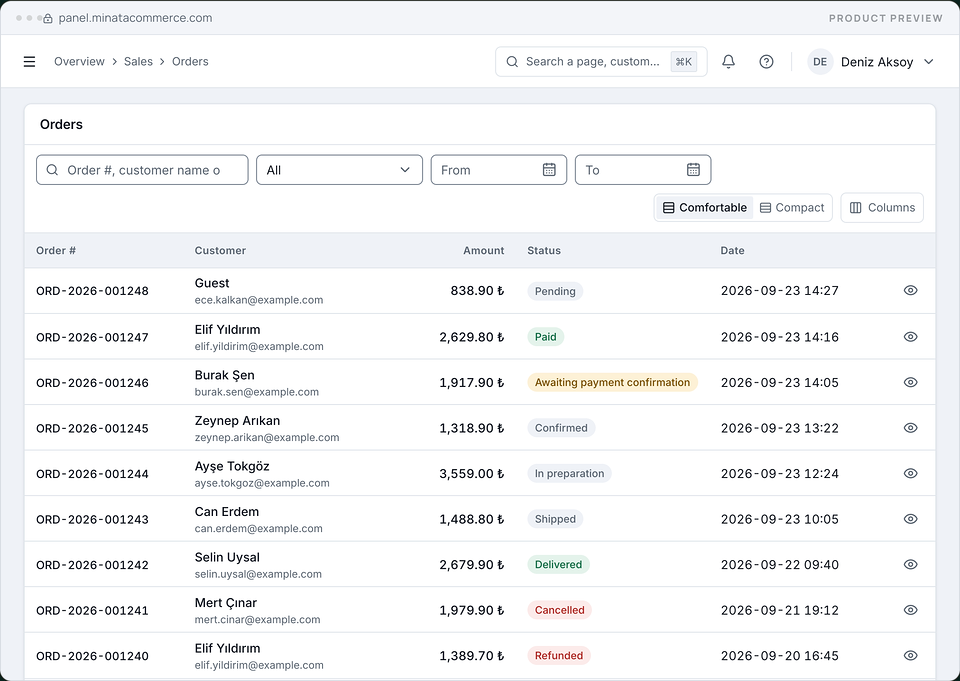The image size is (960, 681).
Task: Click customer name Ayşe Tokgöz
Action: pyautogui.click(x=232, y=467)
